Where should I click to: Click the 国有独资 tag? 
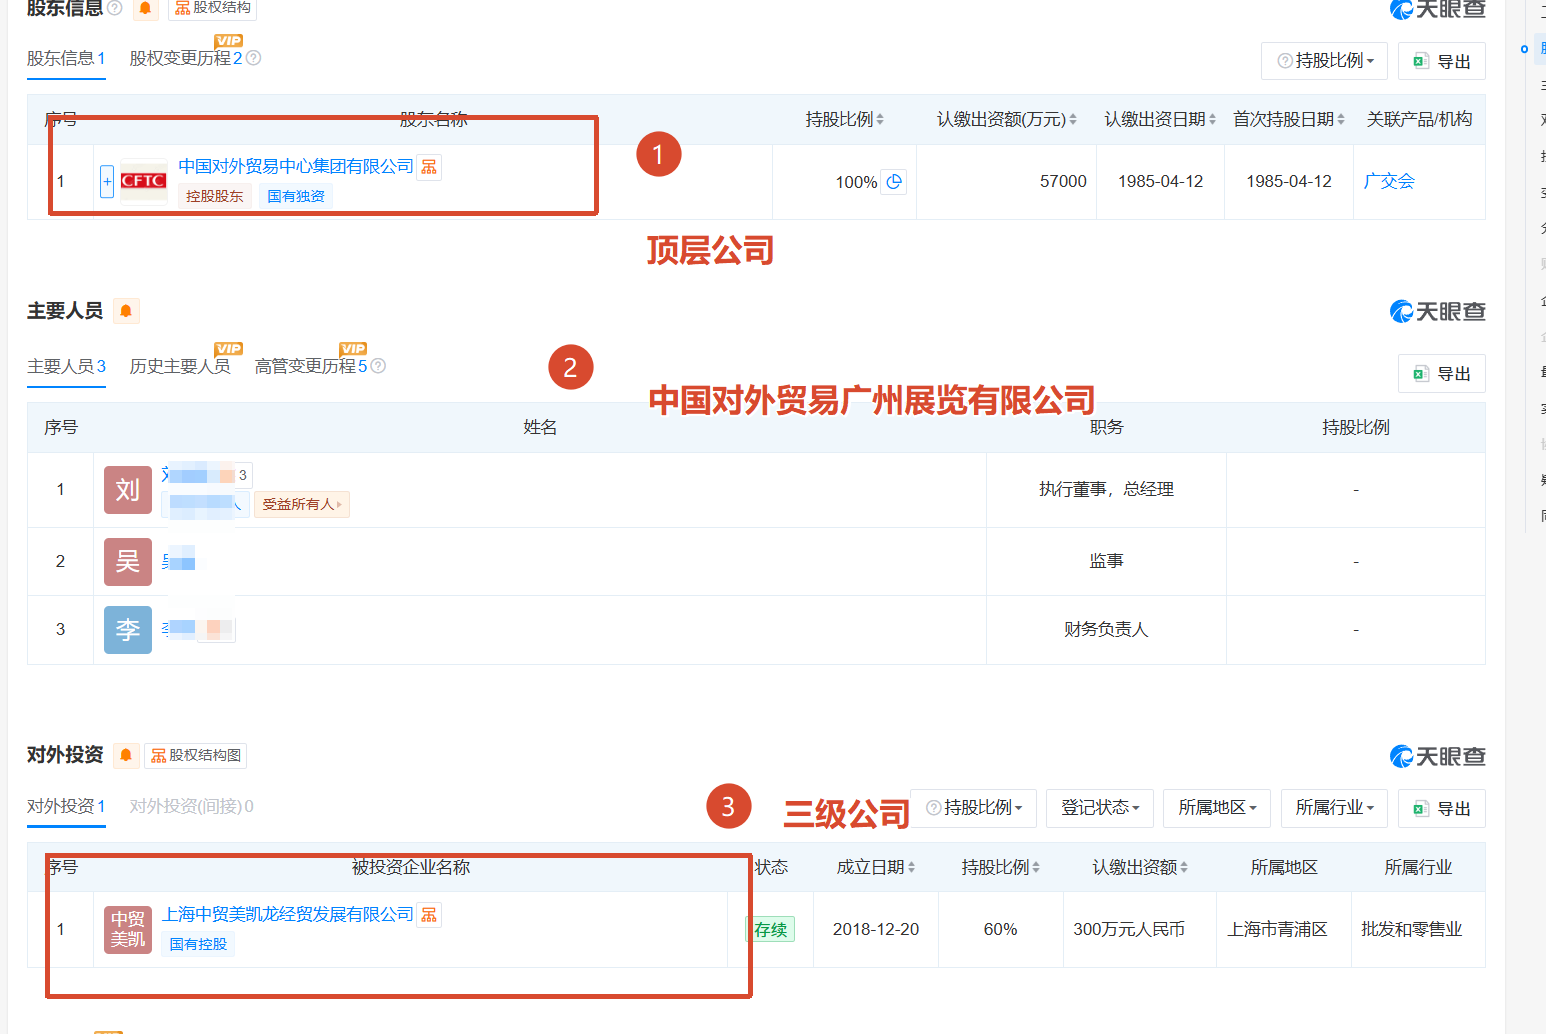click(296, 196)
